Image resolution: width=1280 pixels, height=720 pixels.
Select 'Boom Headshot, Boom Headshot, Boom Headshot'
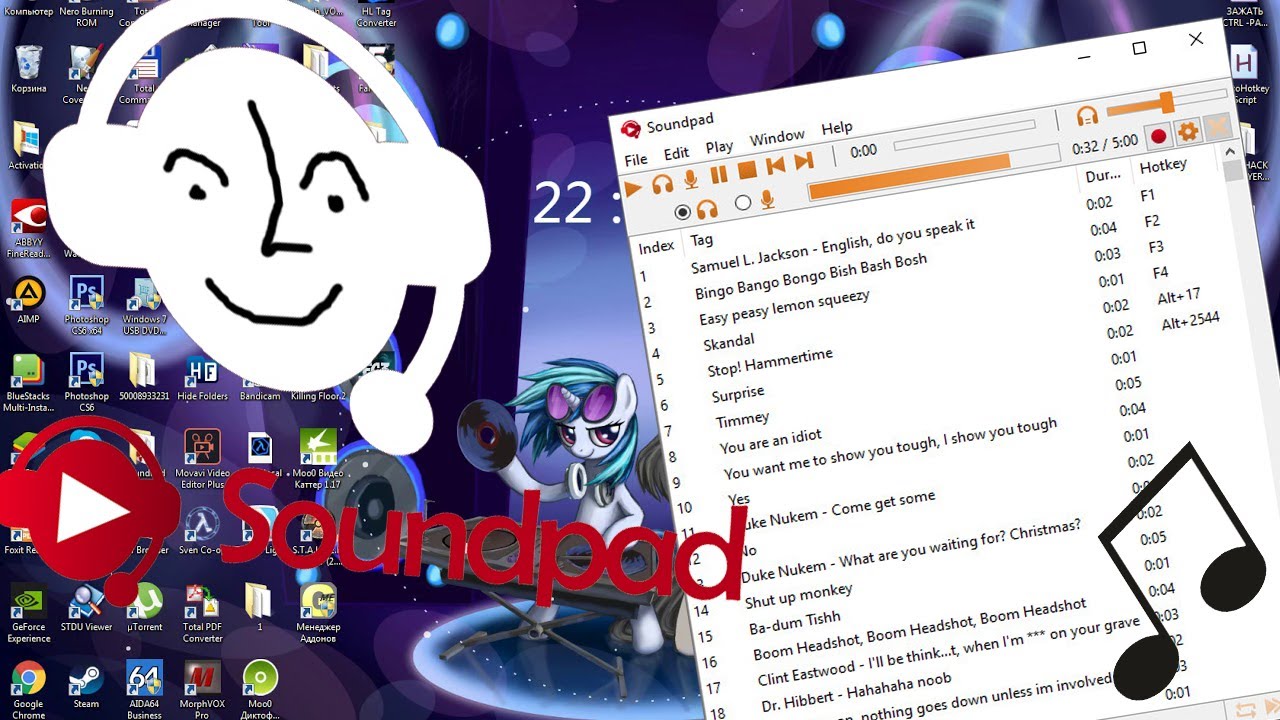[x=920, y=629]
